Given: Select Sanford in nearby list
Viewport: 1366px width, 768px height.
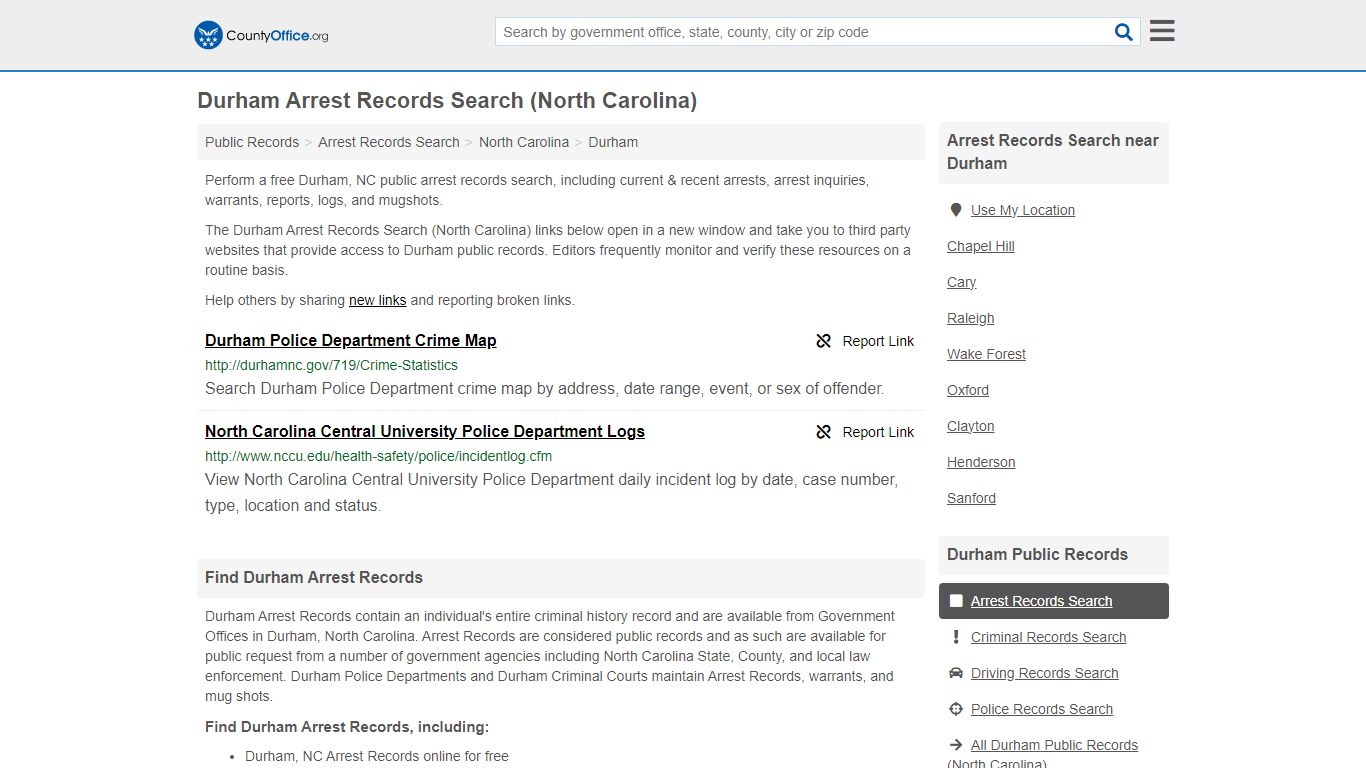Looking at the screenshot, I should 972,498.
